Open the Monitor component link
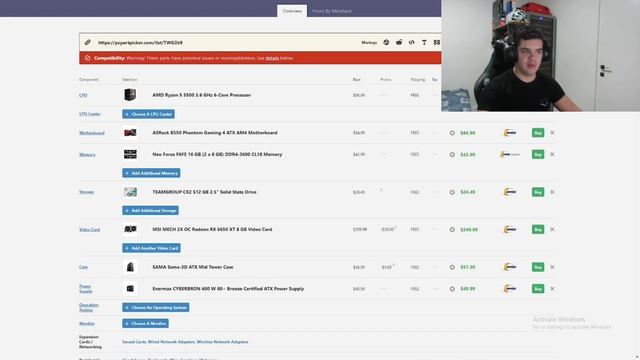 tap(87, 324)
